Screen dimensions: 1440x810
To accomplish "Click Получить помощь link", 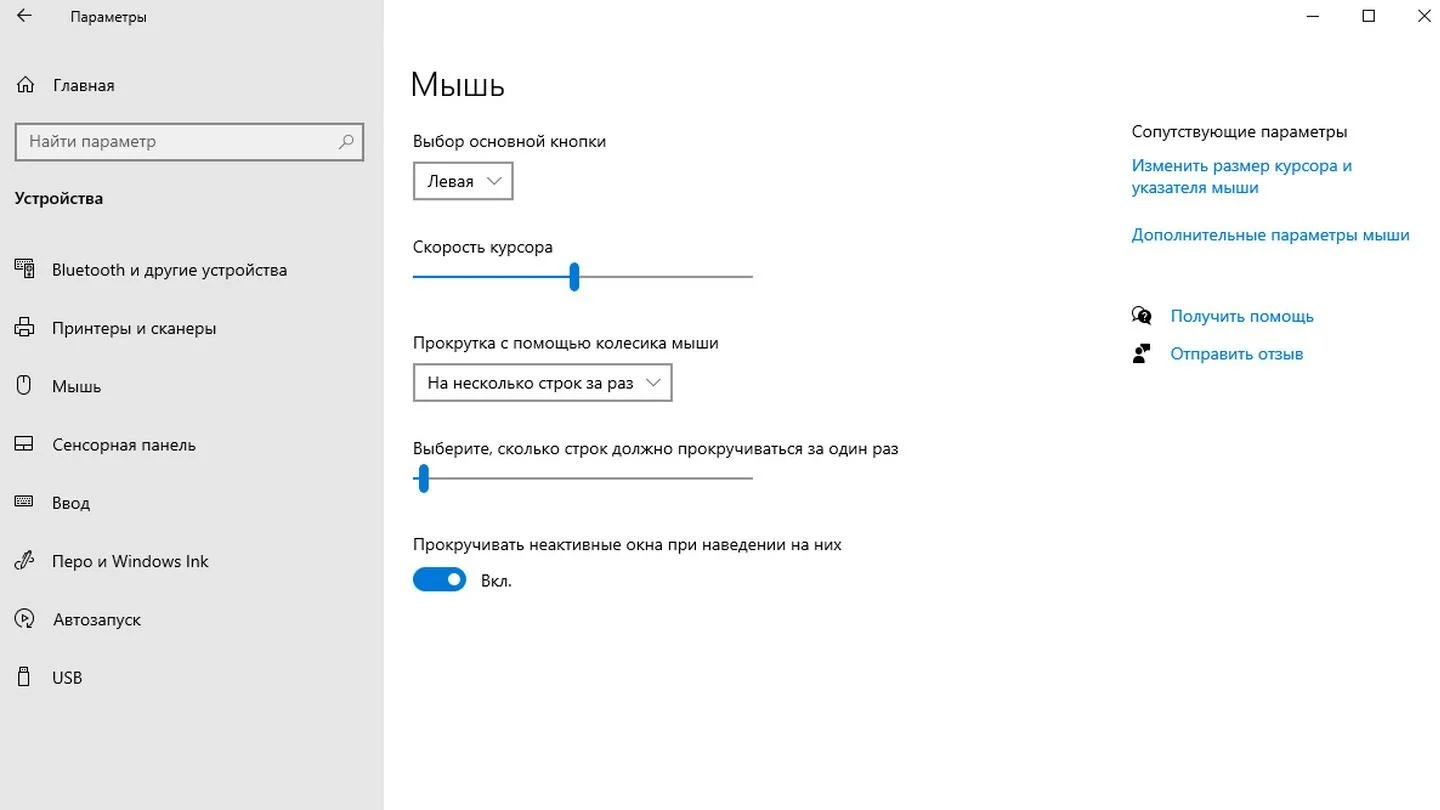I will tap(1242, 316).
